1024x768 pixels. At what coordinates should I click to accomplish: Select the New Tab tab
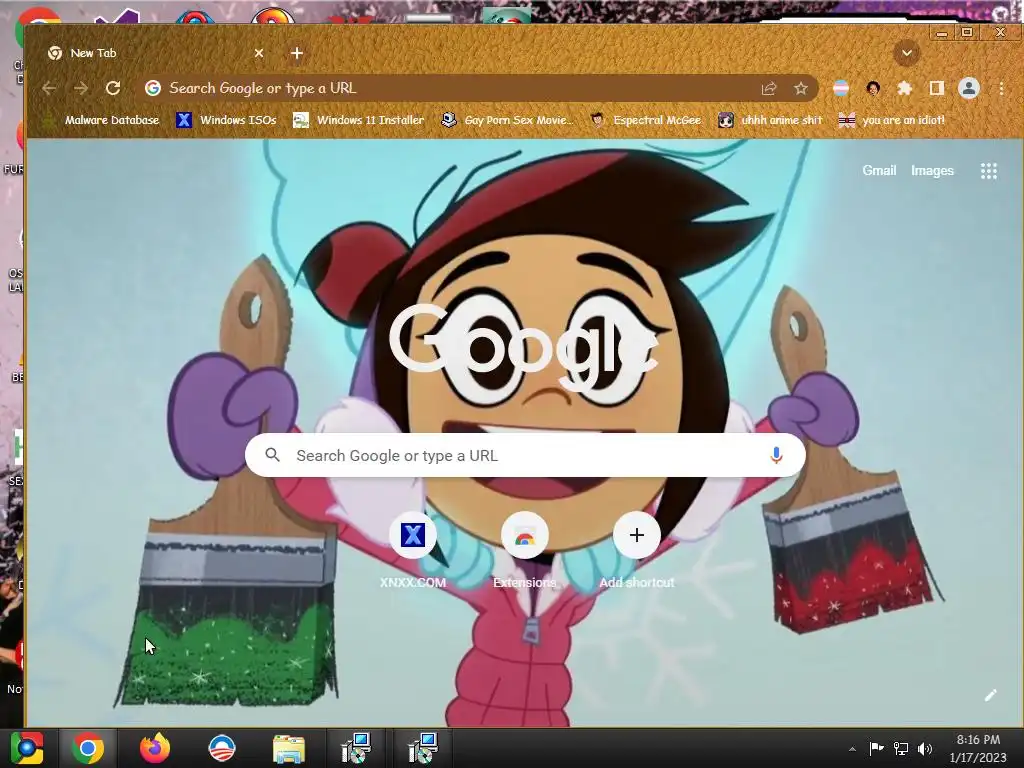[155, 53]
